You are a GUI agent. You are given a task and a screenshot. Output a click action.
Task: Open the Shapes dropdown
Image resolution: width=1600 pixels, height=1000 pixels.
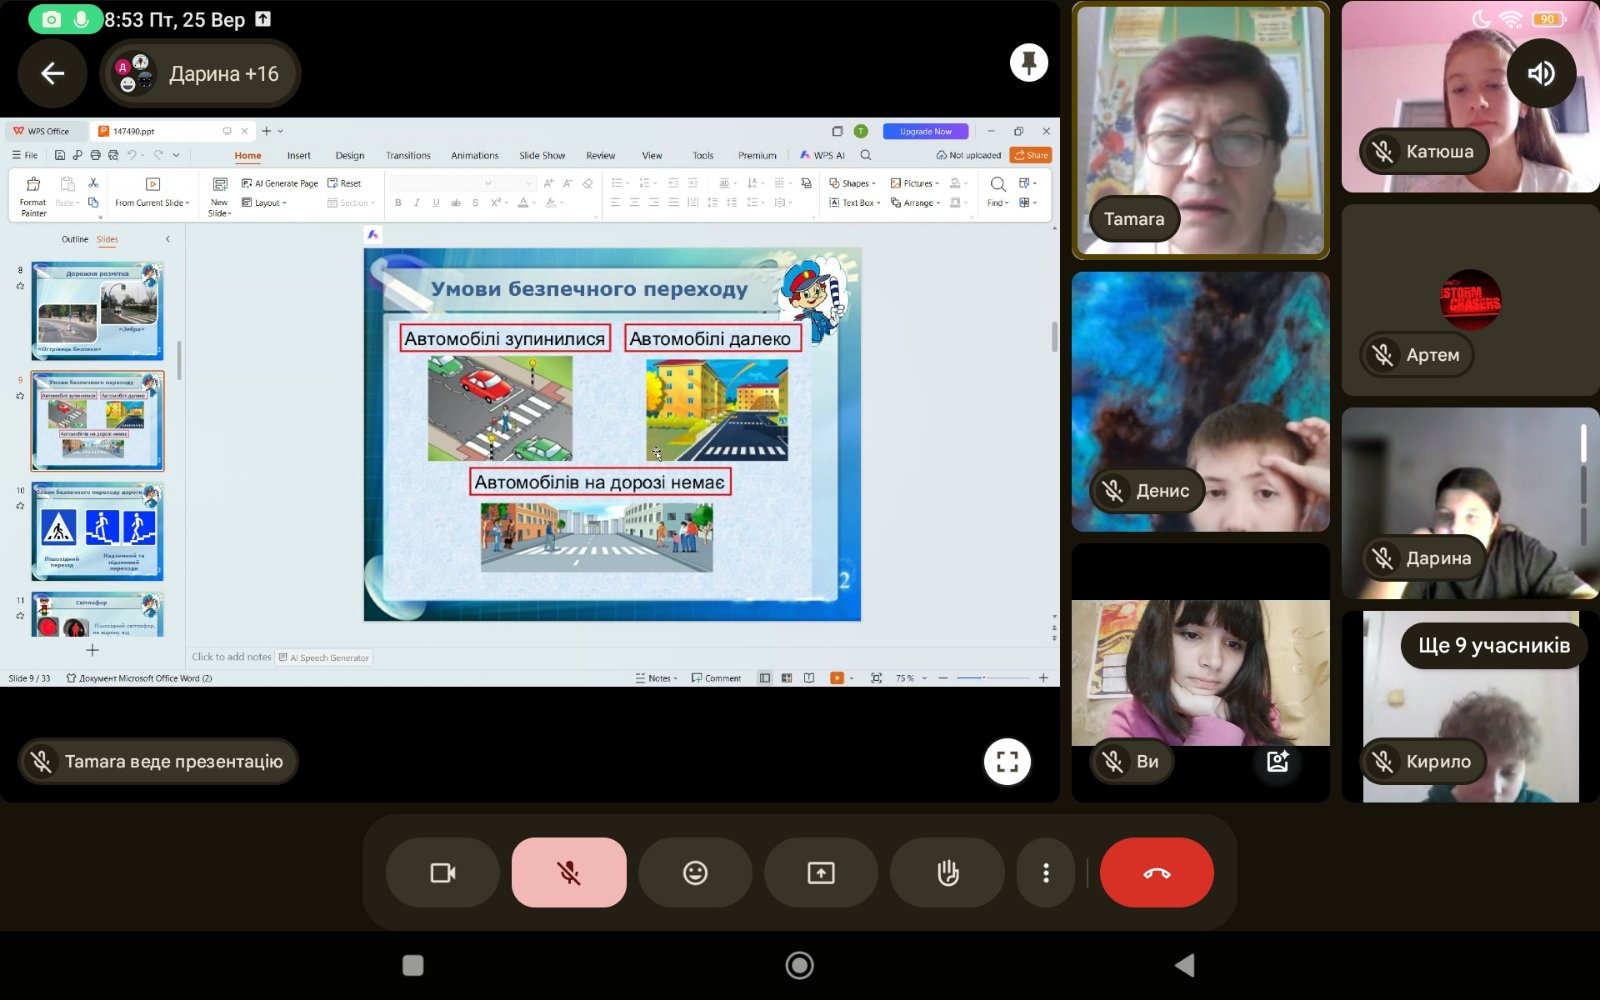pos(852,183)
